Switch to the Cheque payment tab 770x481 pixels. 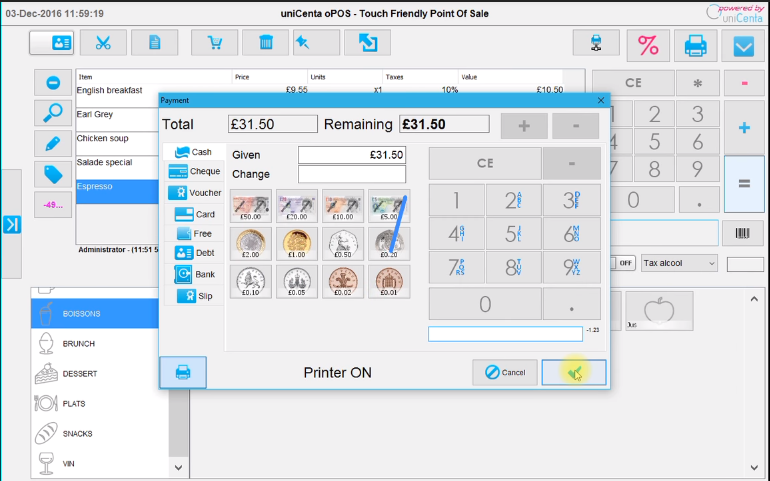click(196, 171)
